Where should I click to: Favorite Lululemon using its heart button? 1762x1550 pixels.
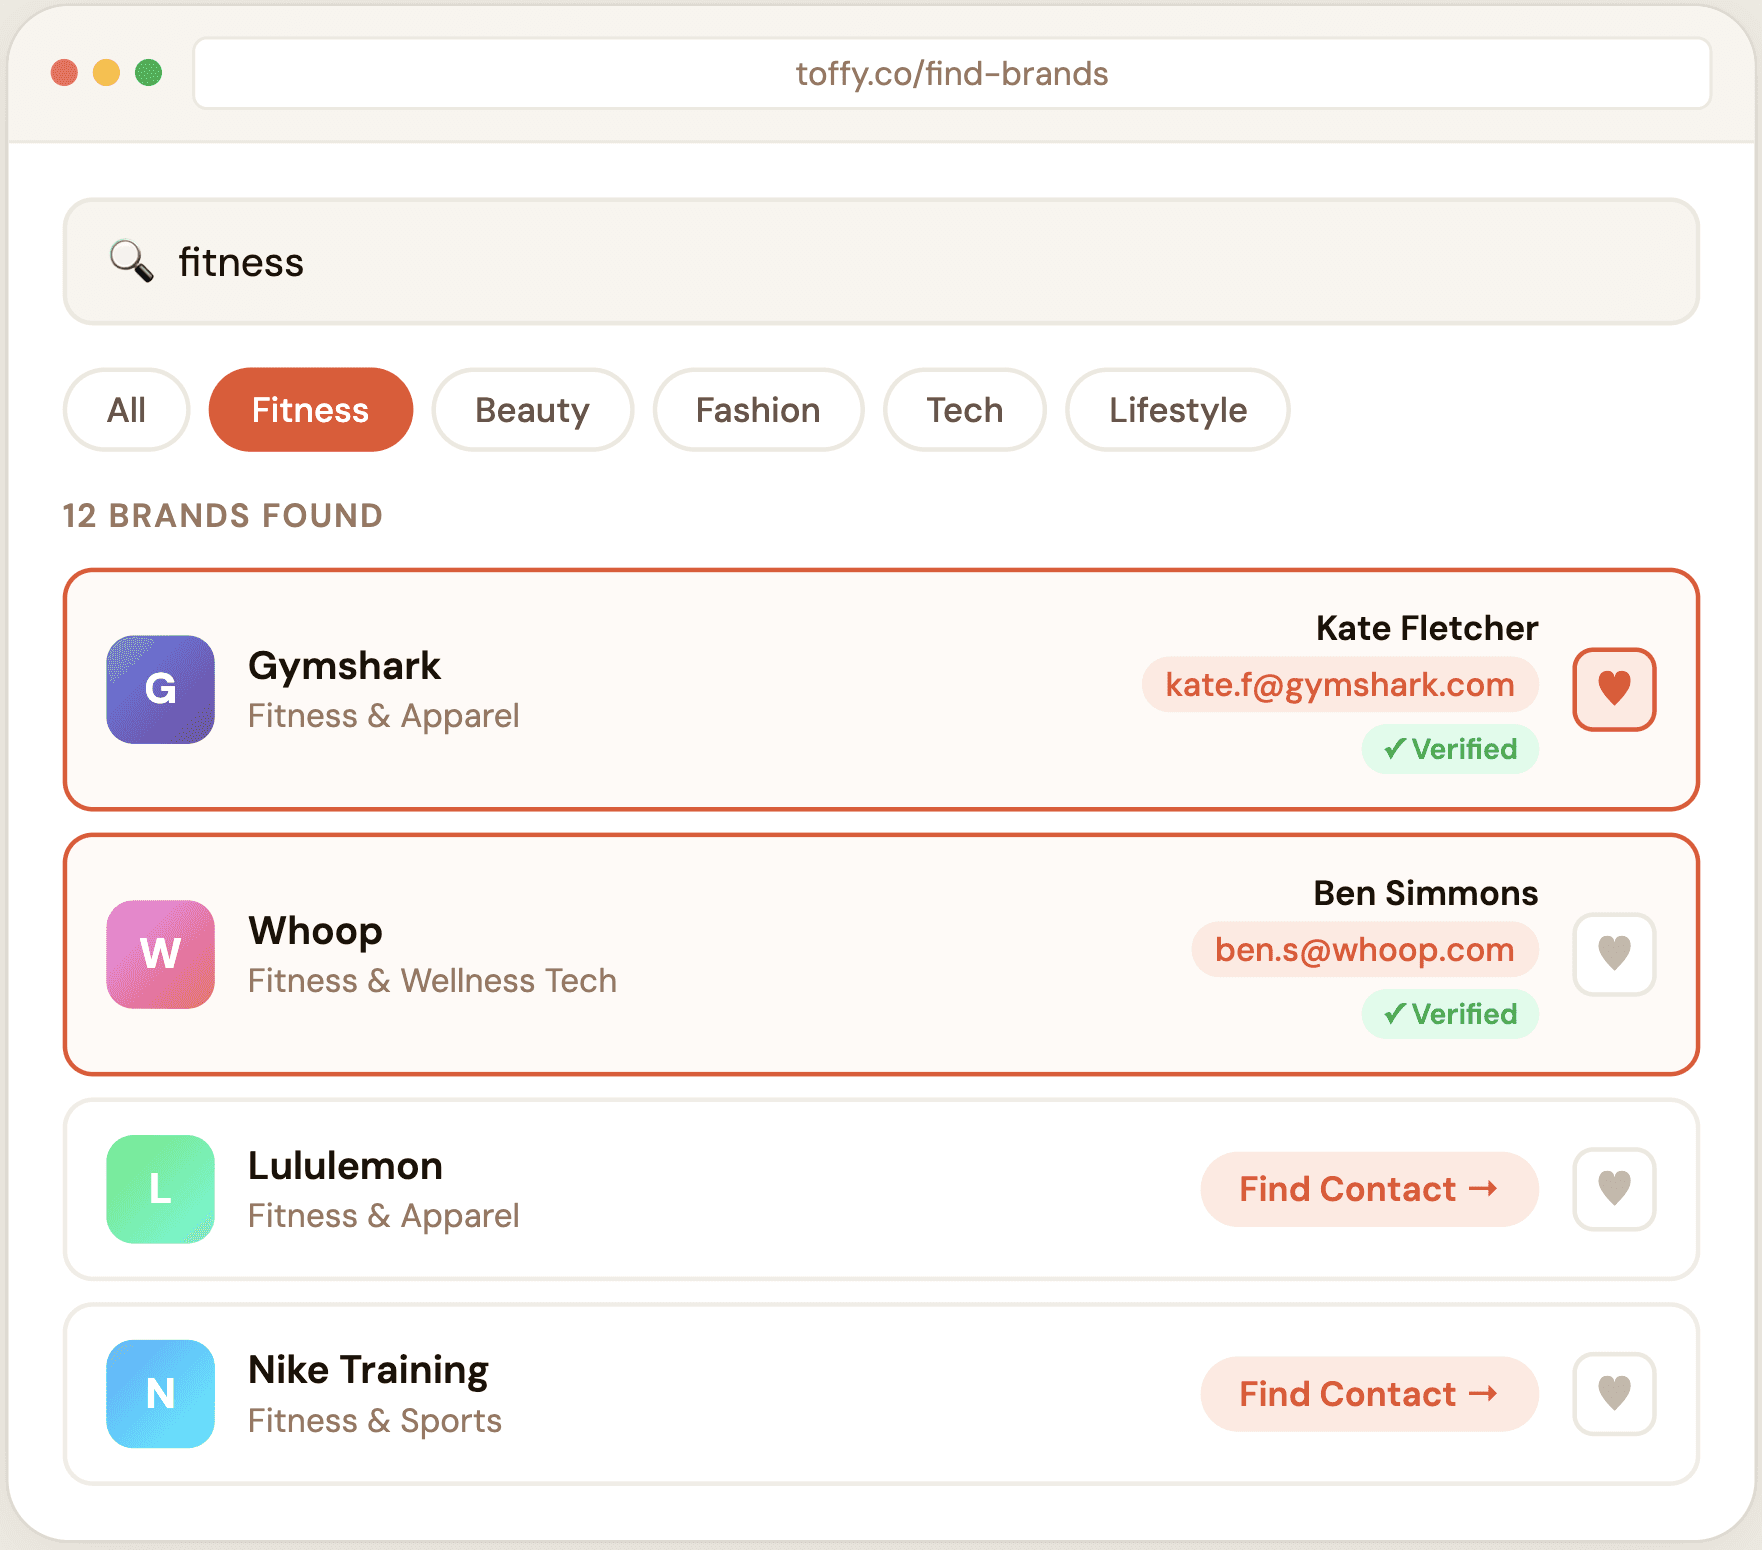pos(1614,1189)
